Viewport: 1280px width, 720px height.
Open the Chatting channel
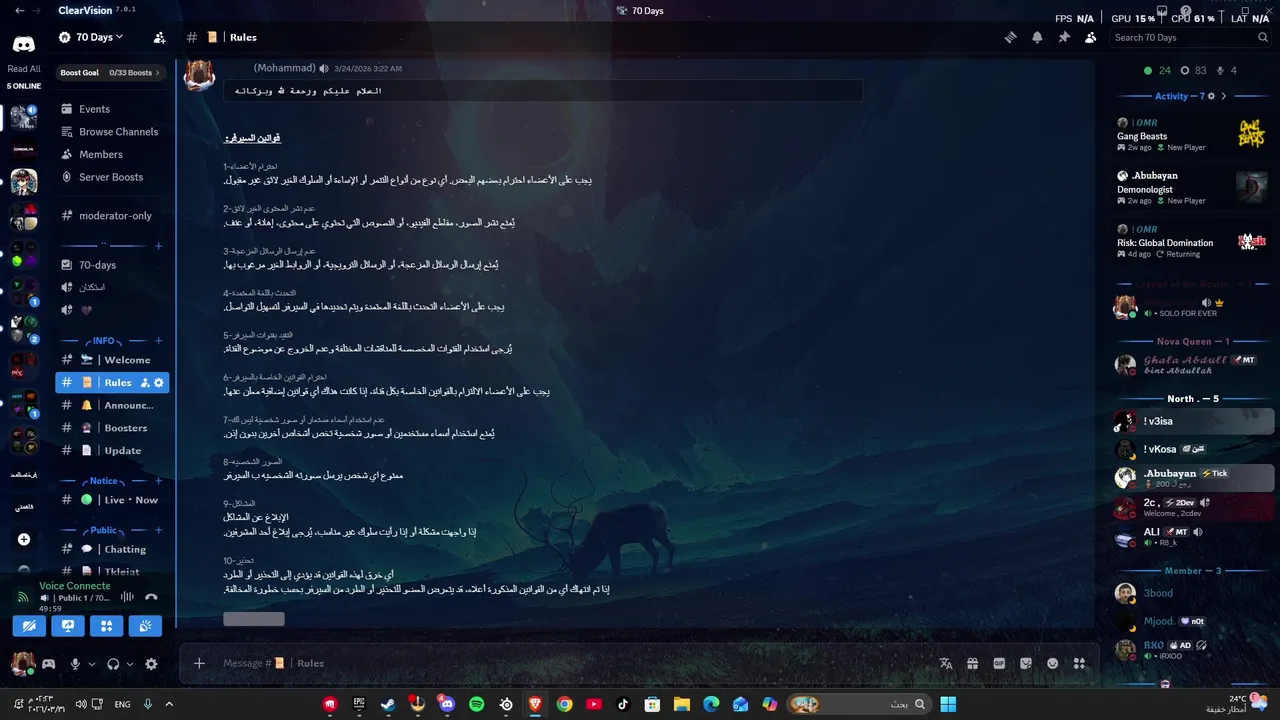(112, 549)
